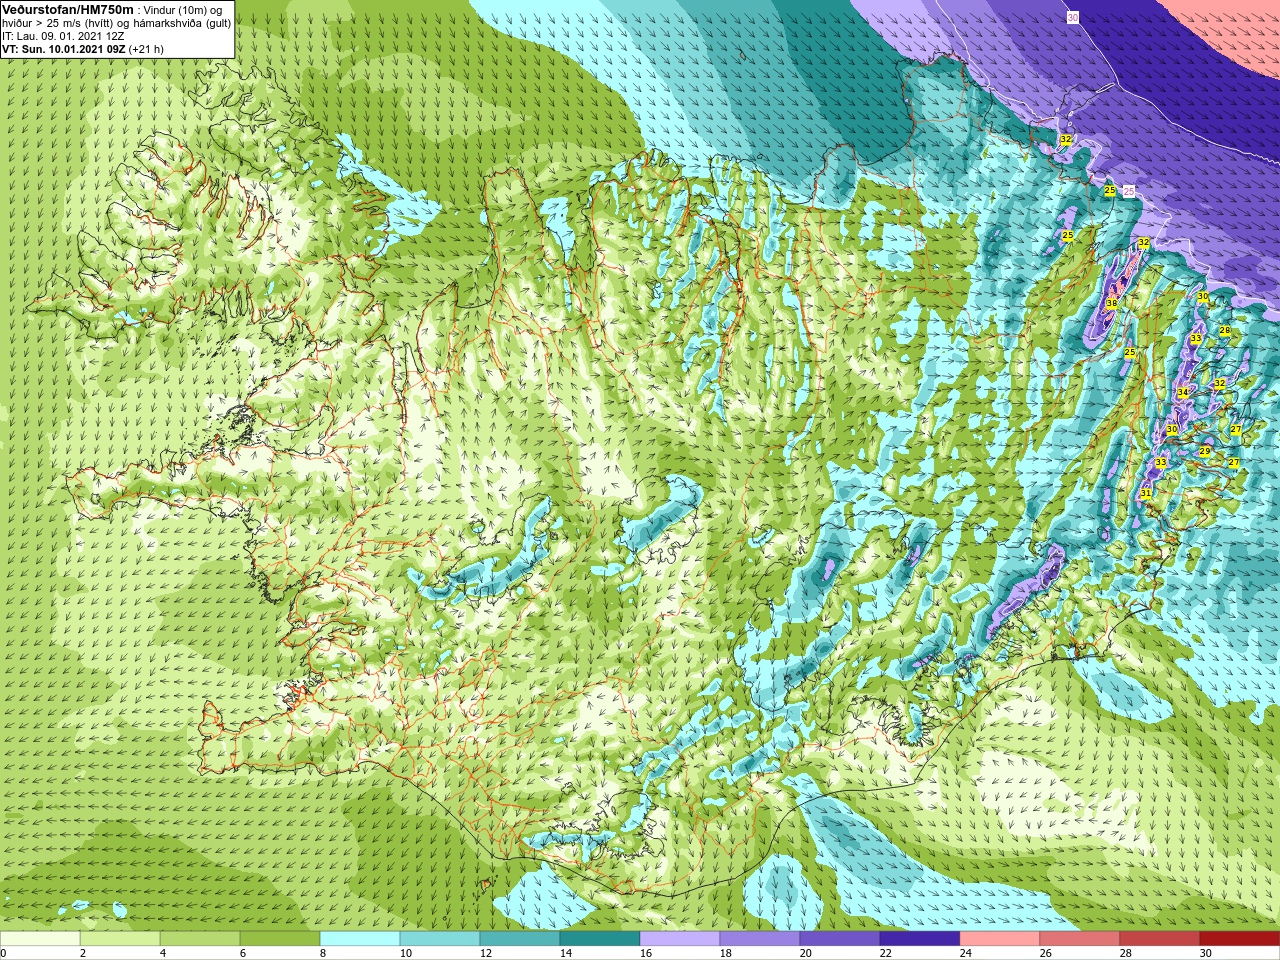This screenshot has height=960, width=1280.
Task: Pick the 16–18 lavender legend swatch
Action: (x=680, y=939)
